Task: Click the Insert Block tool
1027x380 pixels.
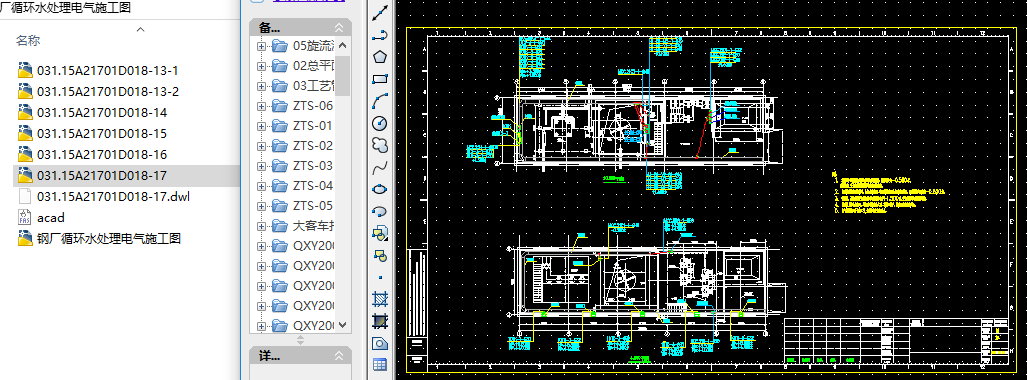Action: coord(380,233)
